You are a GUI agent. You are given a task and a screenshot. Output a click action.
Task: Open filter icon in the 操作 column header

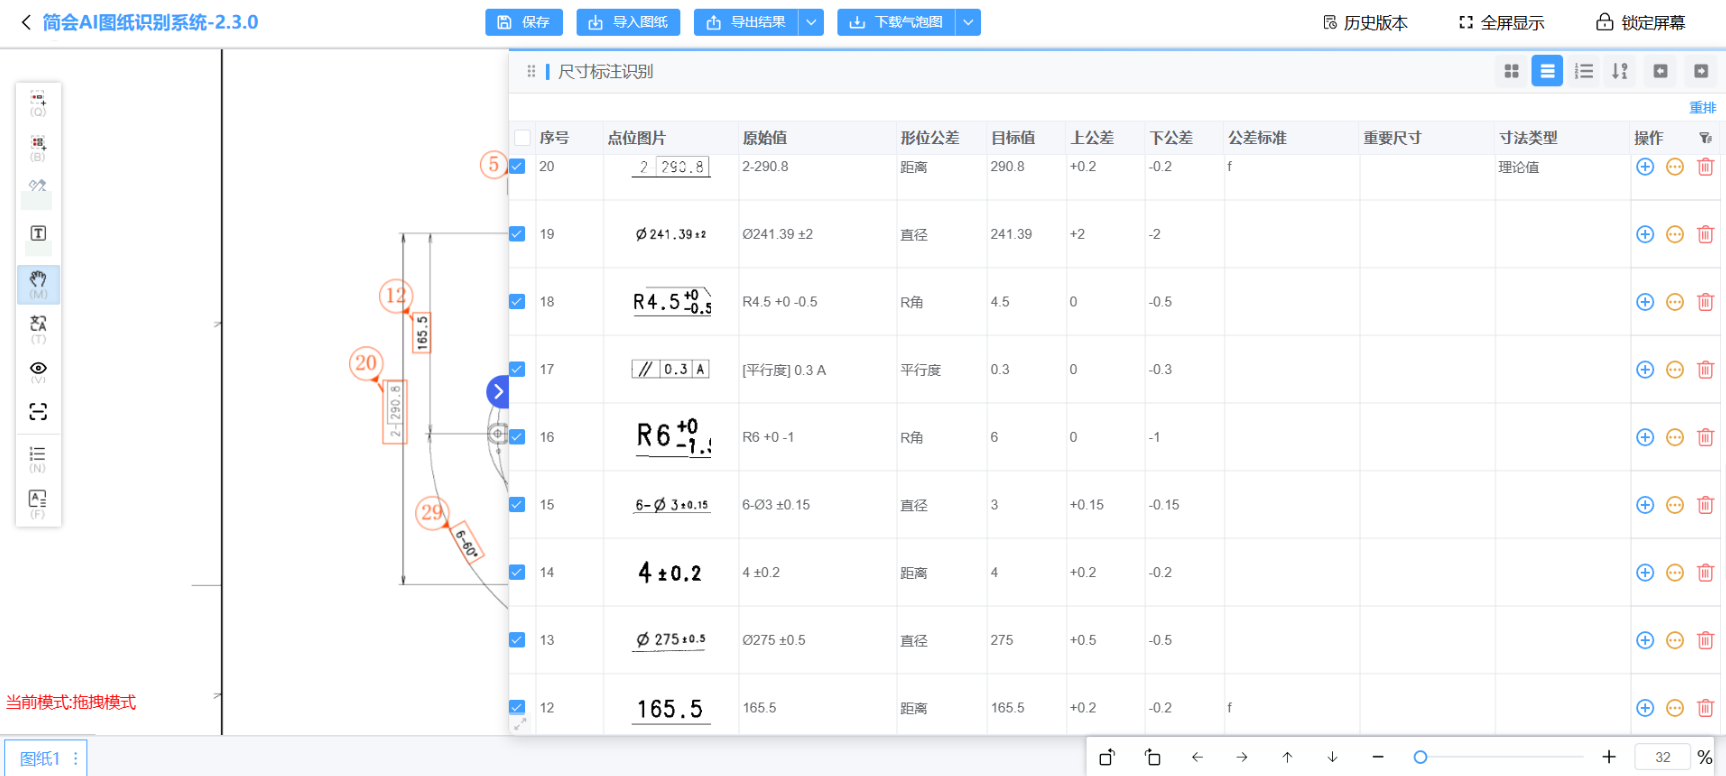click(1705, 138)
